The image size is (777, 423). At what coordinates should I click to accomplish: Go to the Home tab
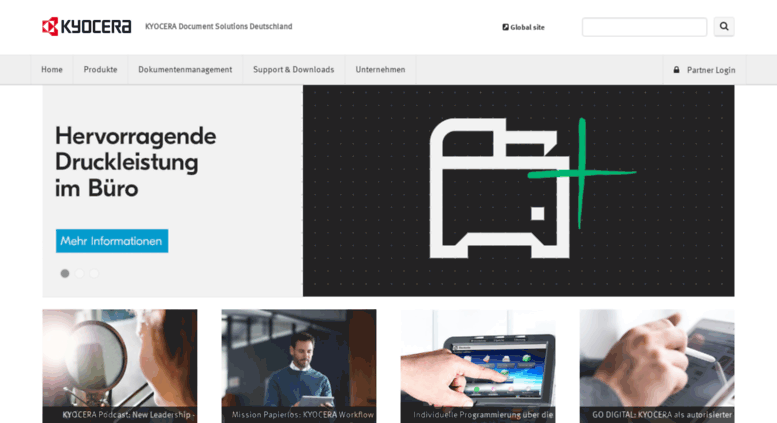point(52,70)
